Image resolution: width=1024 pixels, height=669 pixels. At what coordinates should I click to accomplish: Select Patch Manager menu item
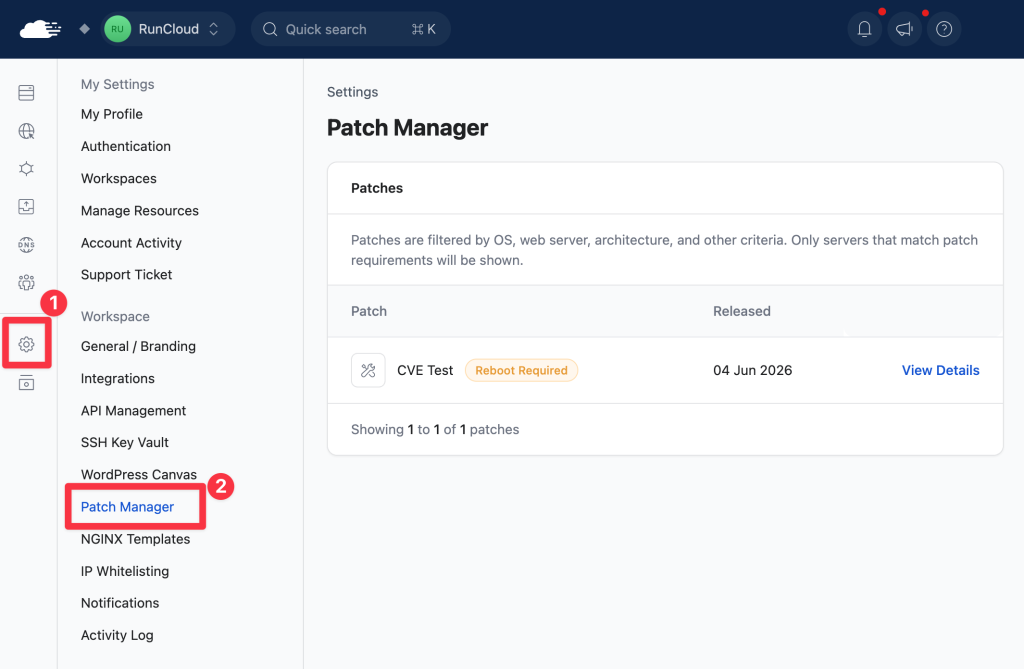[x=127, y=506]
